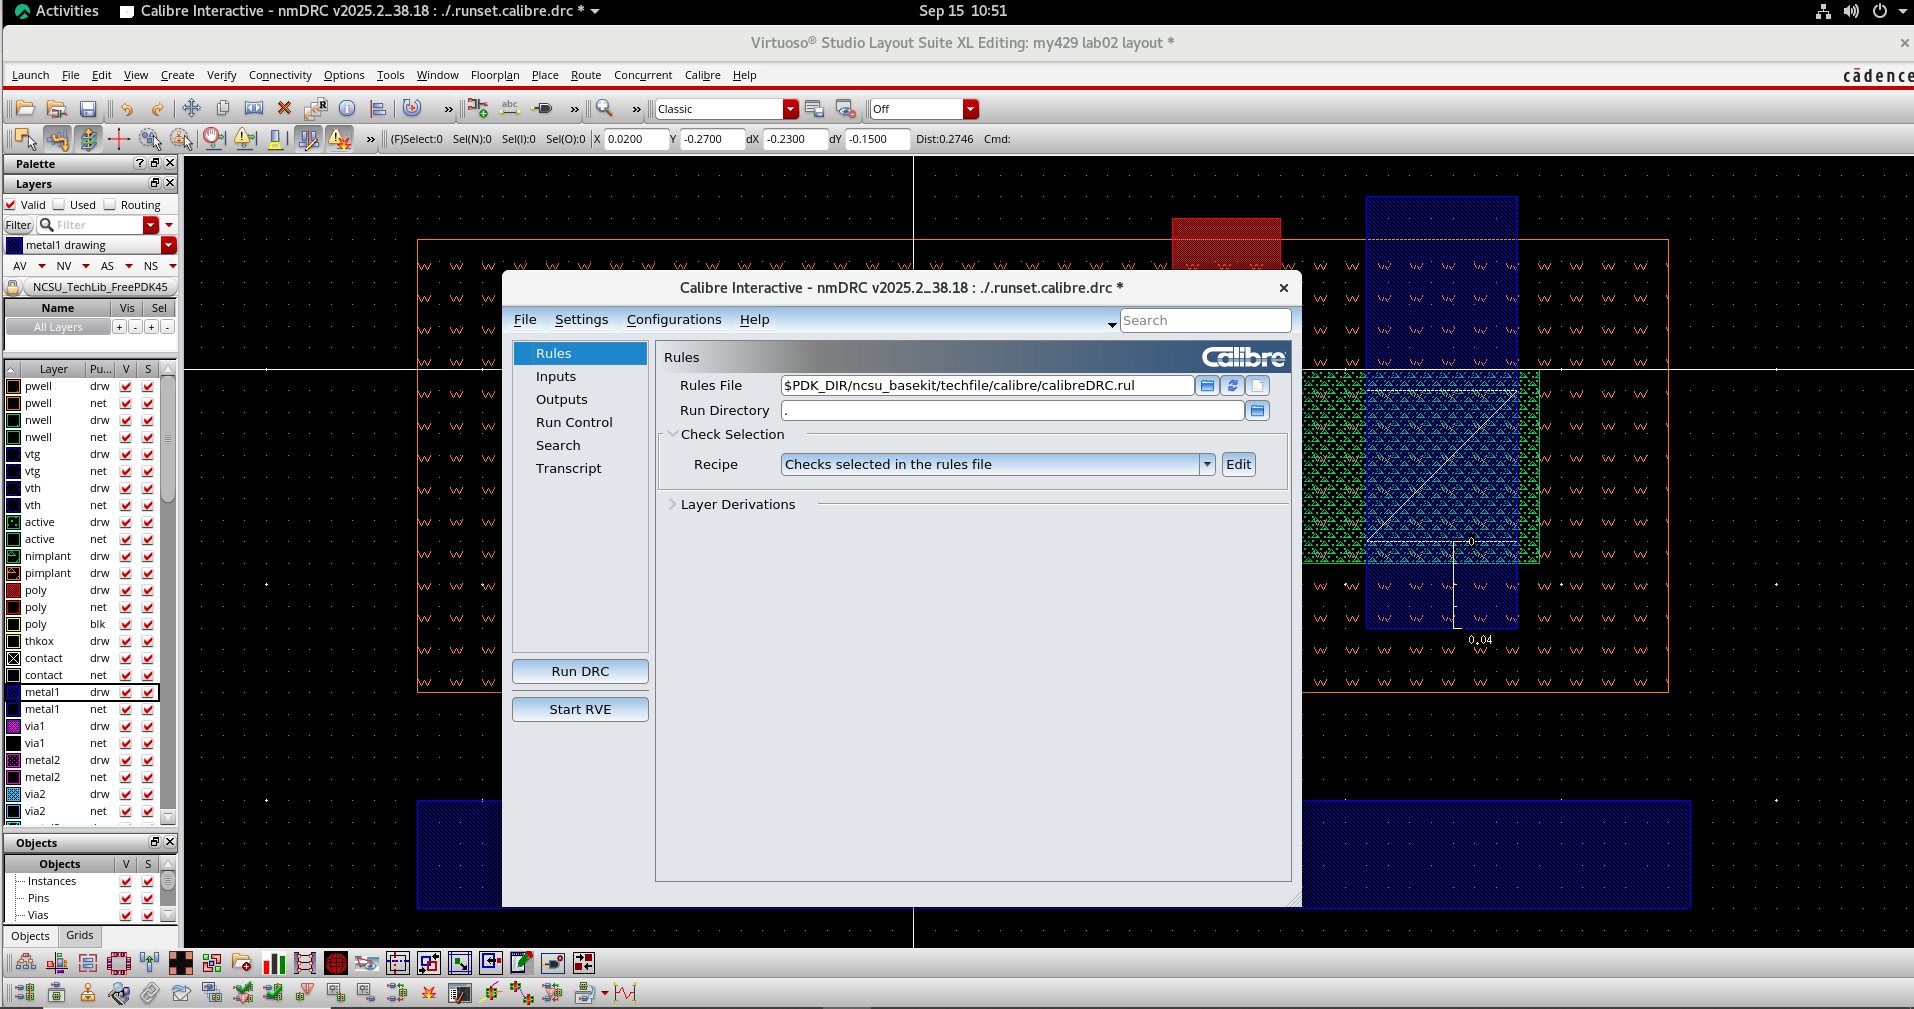This screenshot has width=1914, height=1009.
Task: Click the Redo arrow icon
Action: (157, 109)
